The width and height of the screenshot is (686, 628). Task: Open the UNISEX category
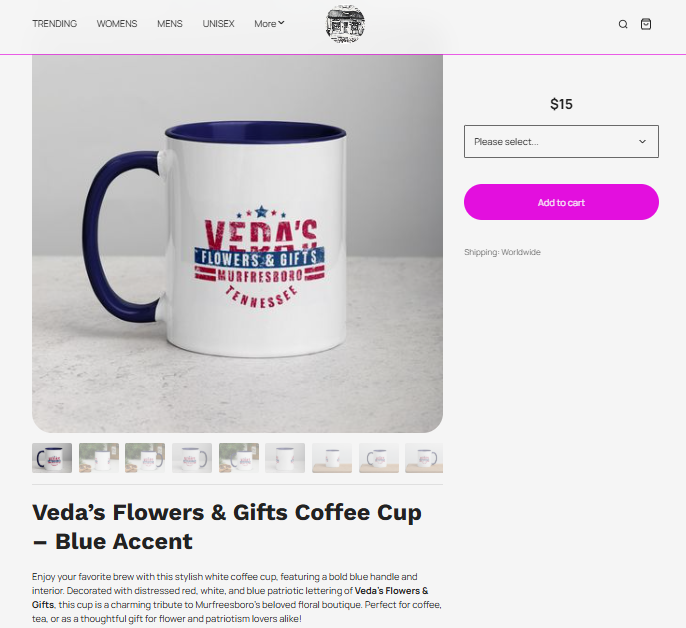tap(218, 24)
